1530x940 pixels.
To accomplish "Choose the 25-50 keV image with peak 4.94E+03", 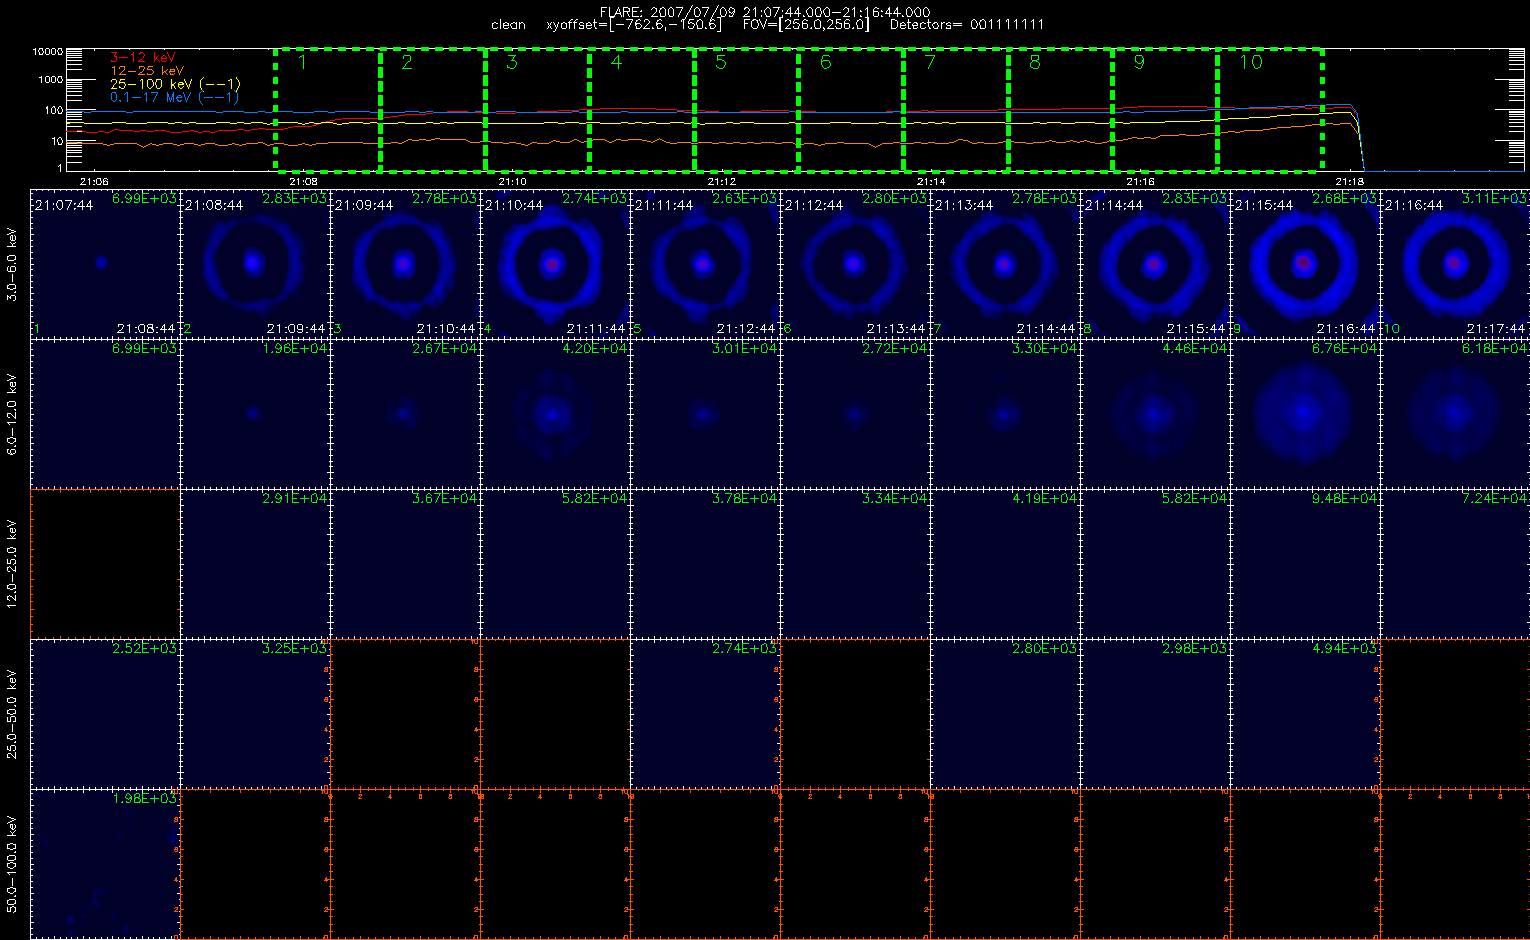I will click(1305, 714).
